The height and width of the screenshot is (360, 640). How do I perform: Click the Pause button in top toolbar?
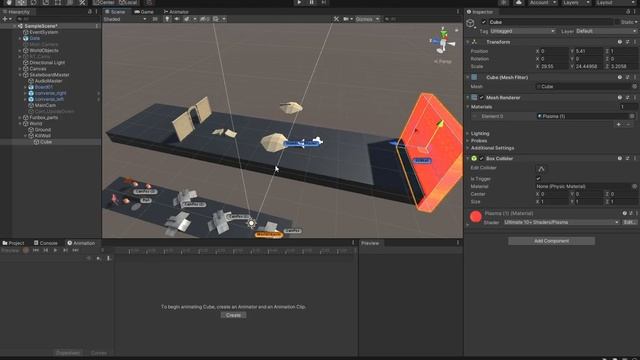(x=311, y=2)
